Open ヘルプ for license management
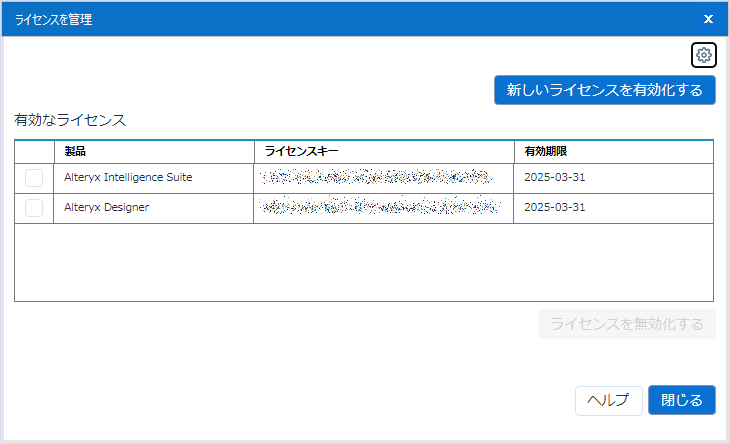Image resolution: width=730 pixels, height=444 pixels. pyautogui.click(x=608, y=400)
